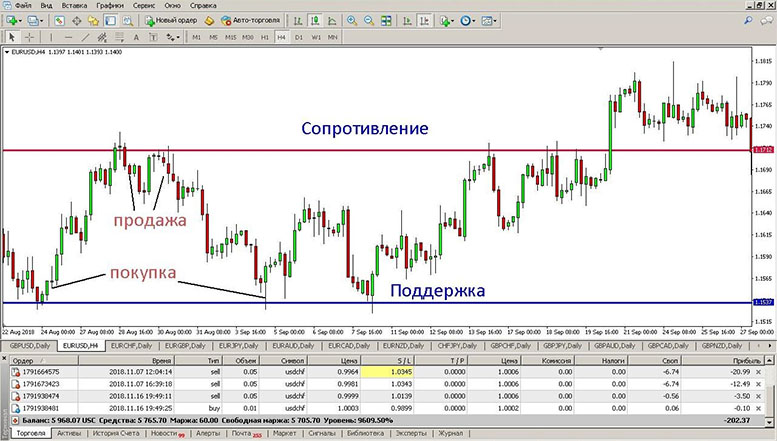The width and height of the screenshot is (777, 441).
Task: Sort by Прибыль column header
Action: tap(722, 361)
